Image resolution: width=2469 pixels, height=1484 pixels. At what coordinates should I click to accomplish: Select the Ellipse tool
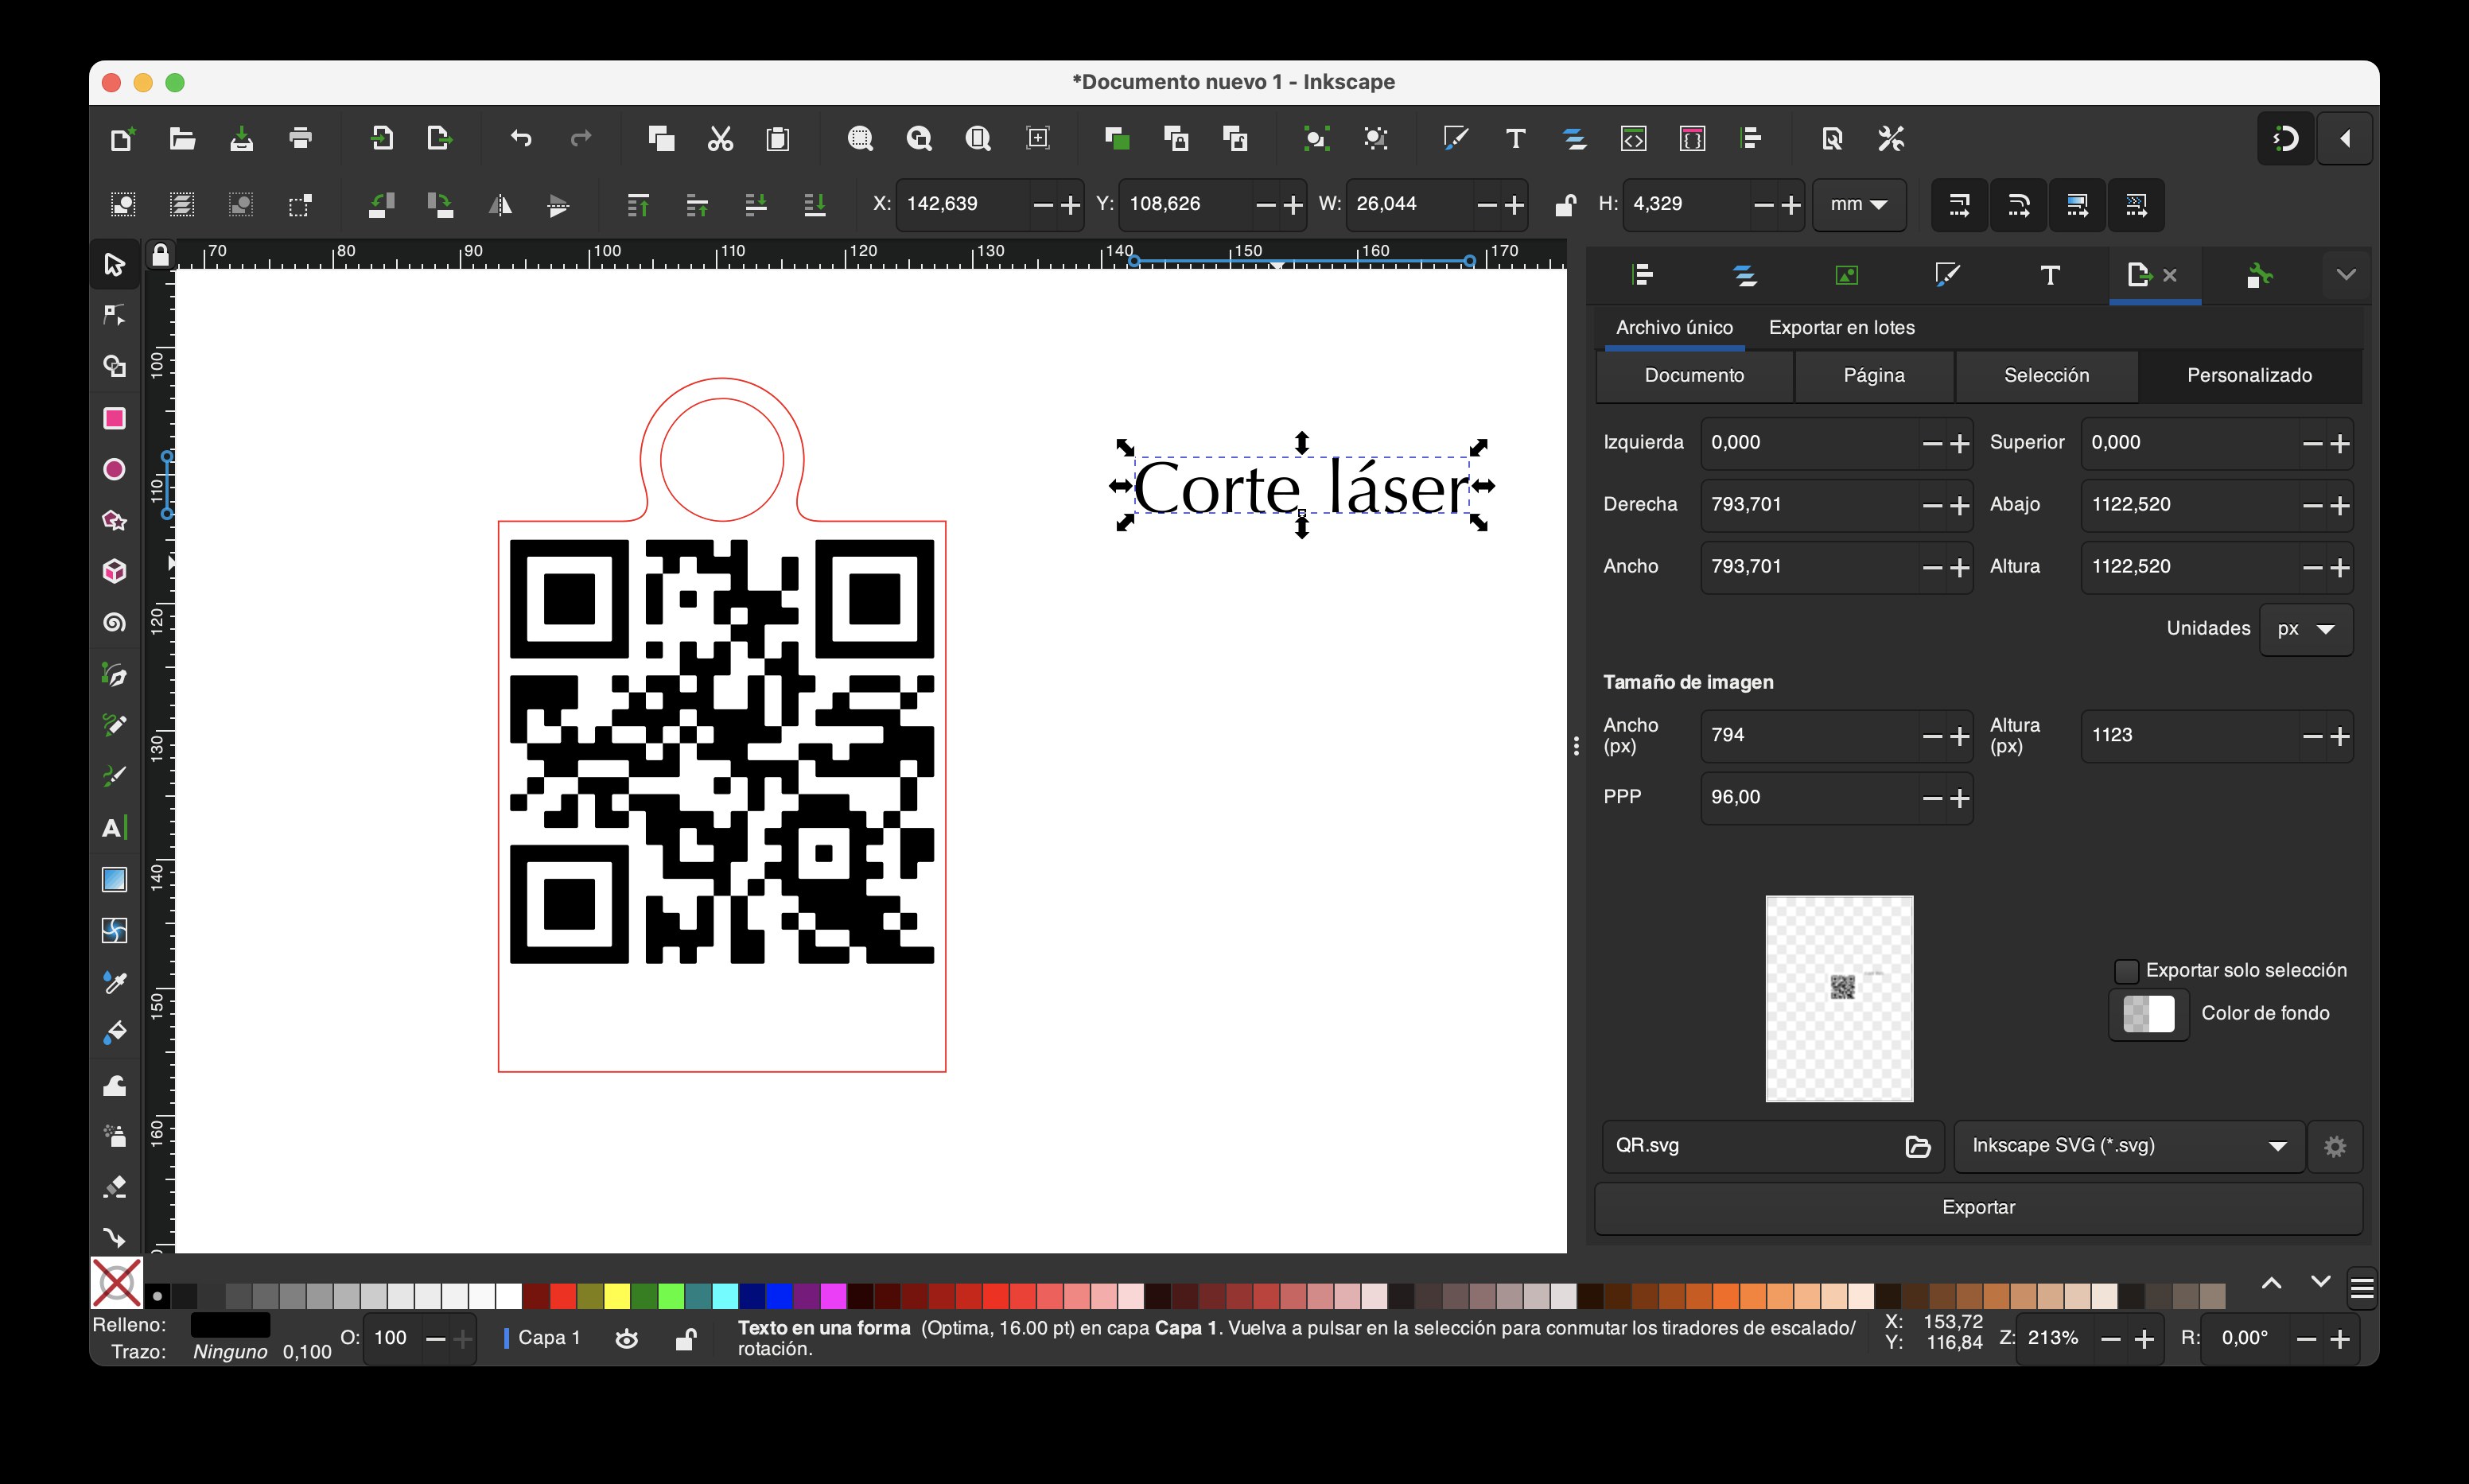click(114, 469)
